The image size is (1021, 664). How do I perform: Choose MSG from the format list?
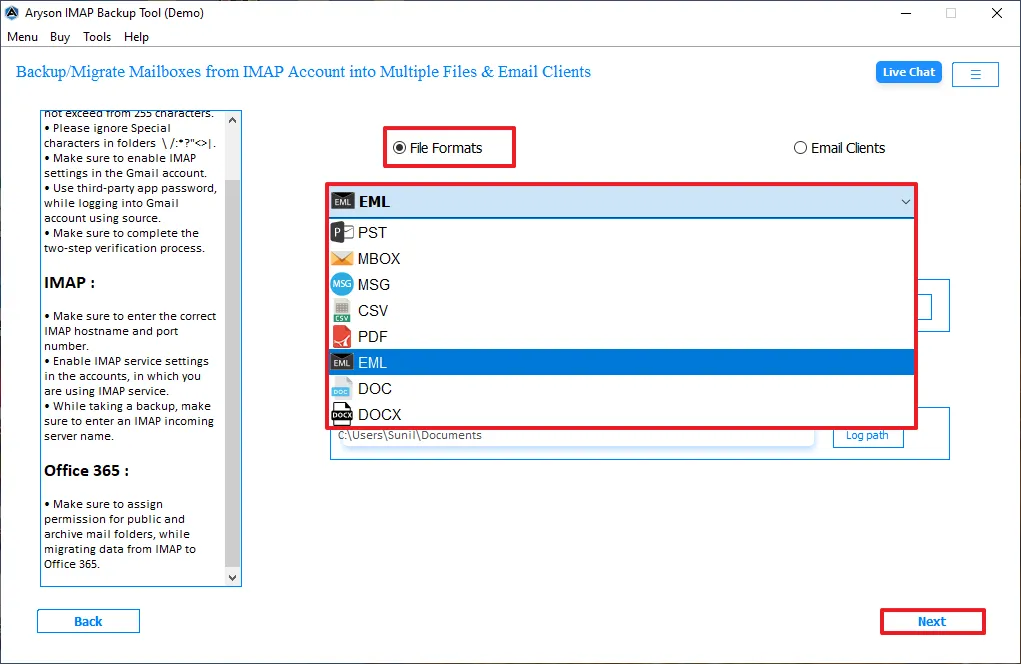[621, 284]
